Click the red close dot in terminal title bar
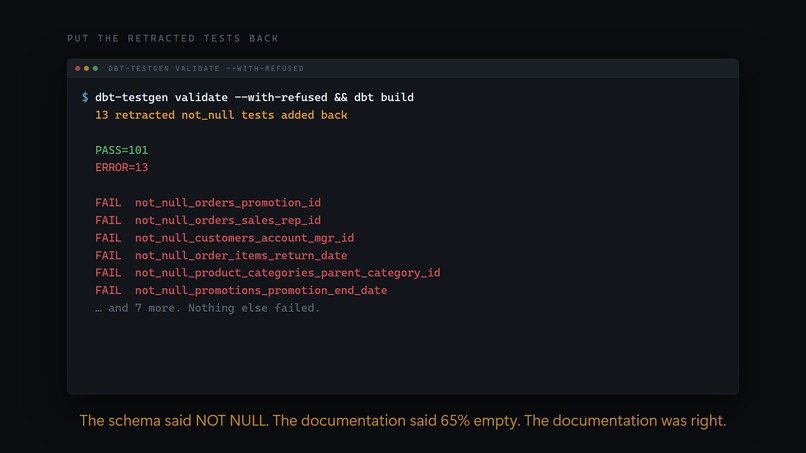The image size is (806, 453). pyautogui.click(x=78, y=68)
